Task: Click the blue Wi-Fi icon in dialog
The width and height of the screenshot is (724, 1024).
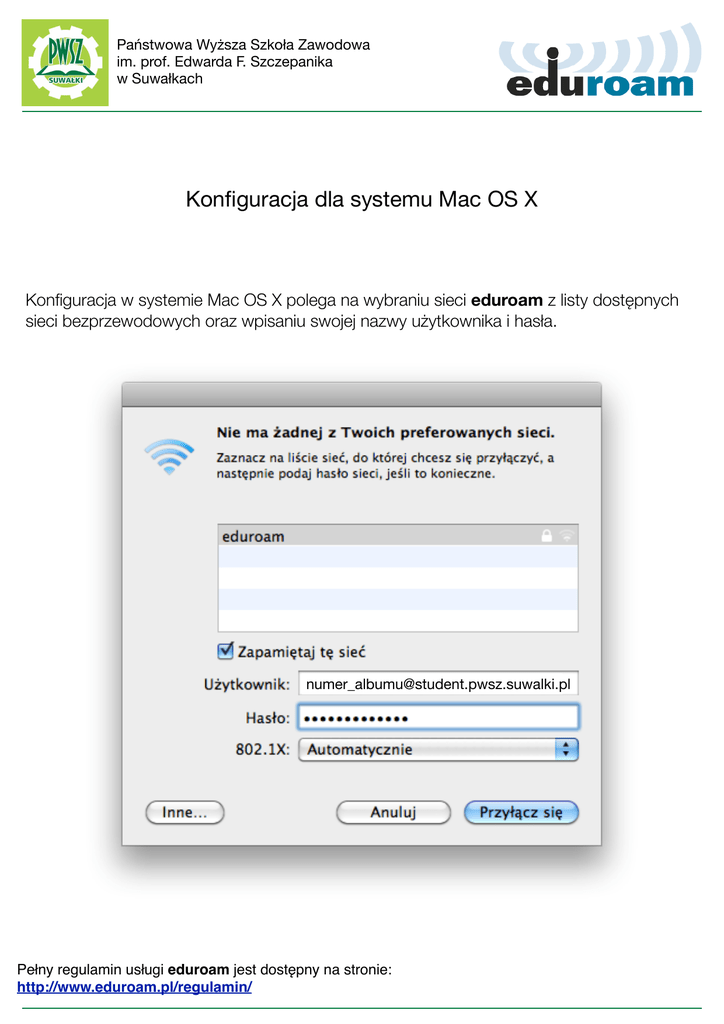Action: point(169,456)
